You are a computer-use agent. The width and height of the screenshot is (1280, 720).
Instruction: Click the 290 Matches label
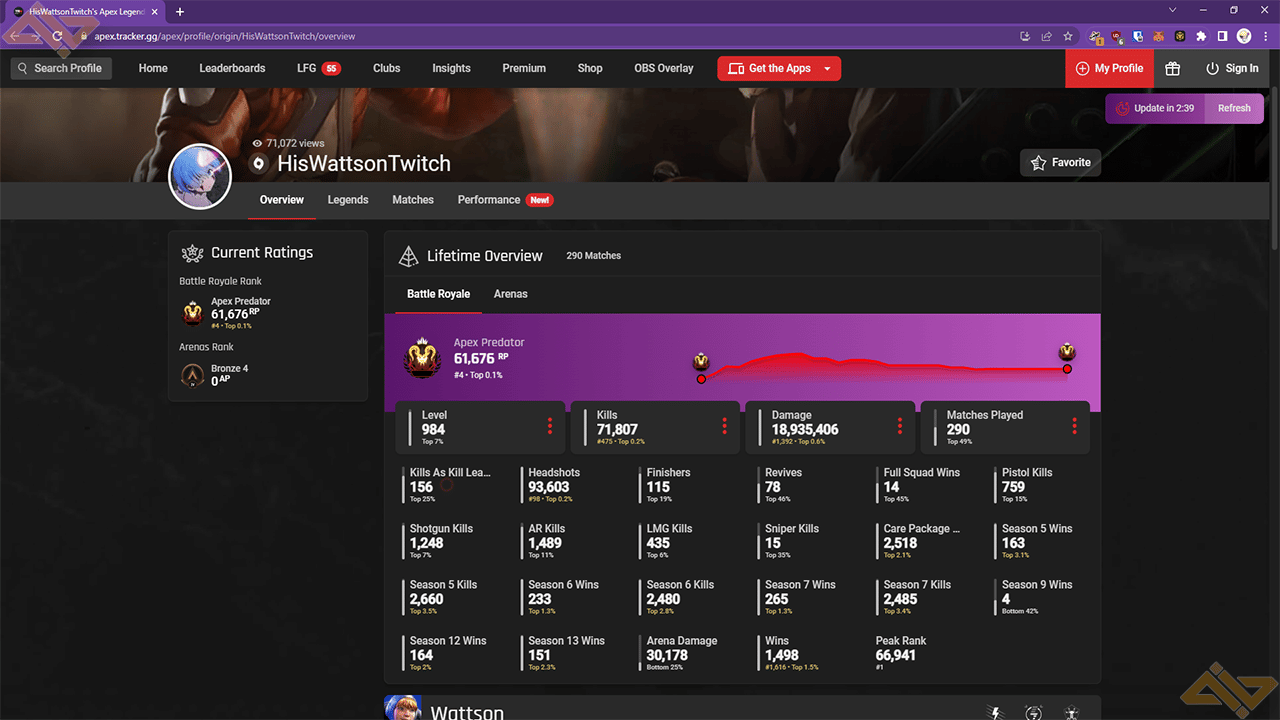click(x=593, y=256)
